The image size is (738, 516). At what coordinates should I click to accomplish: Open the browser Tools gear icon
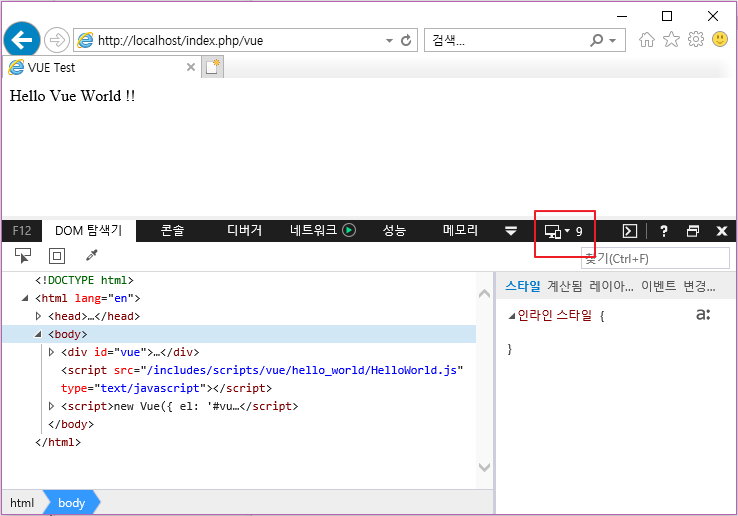[695, 40]
